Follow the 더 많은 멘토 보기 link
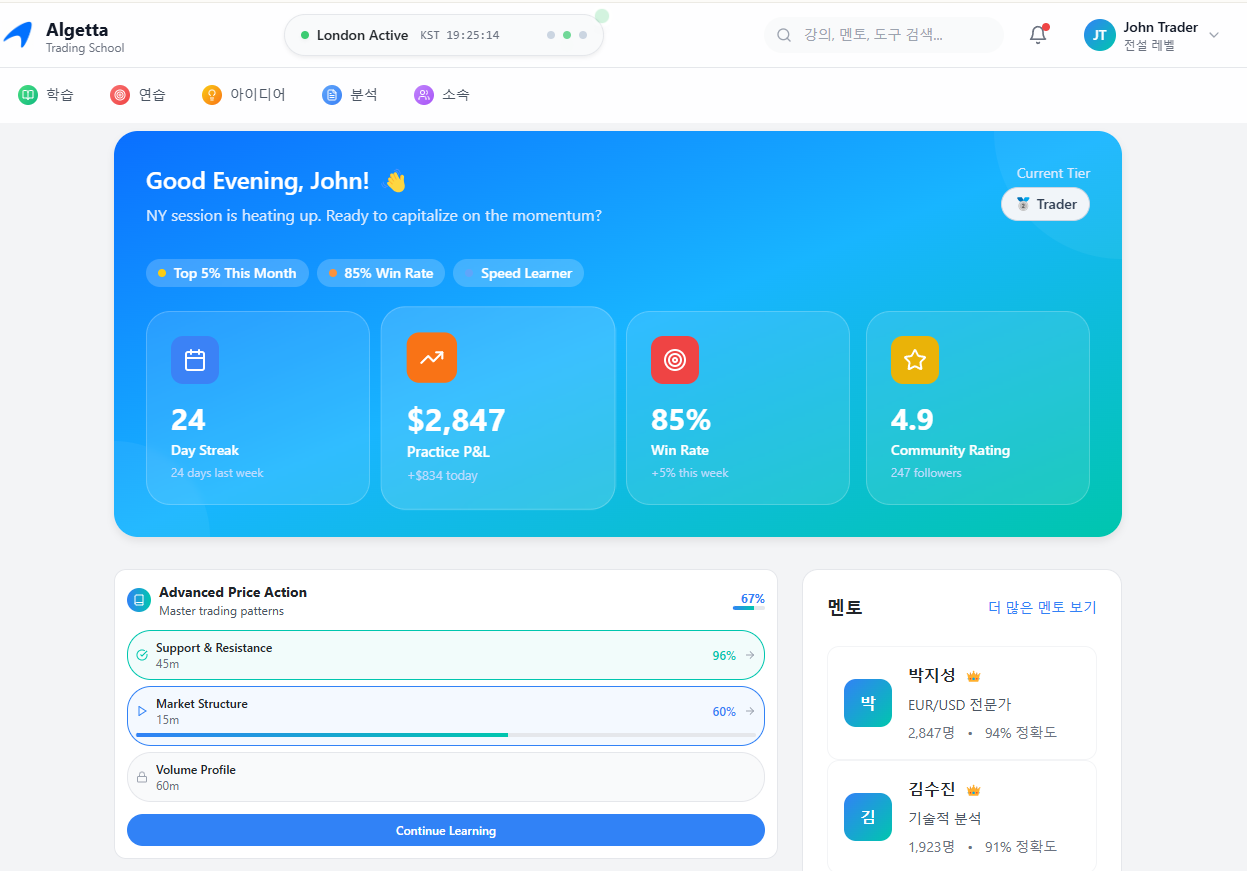 pyautogui.click(x=1042, y=607)
